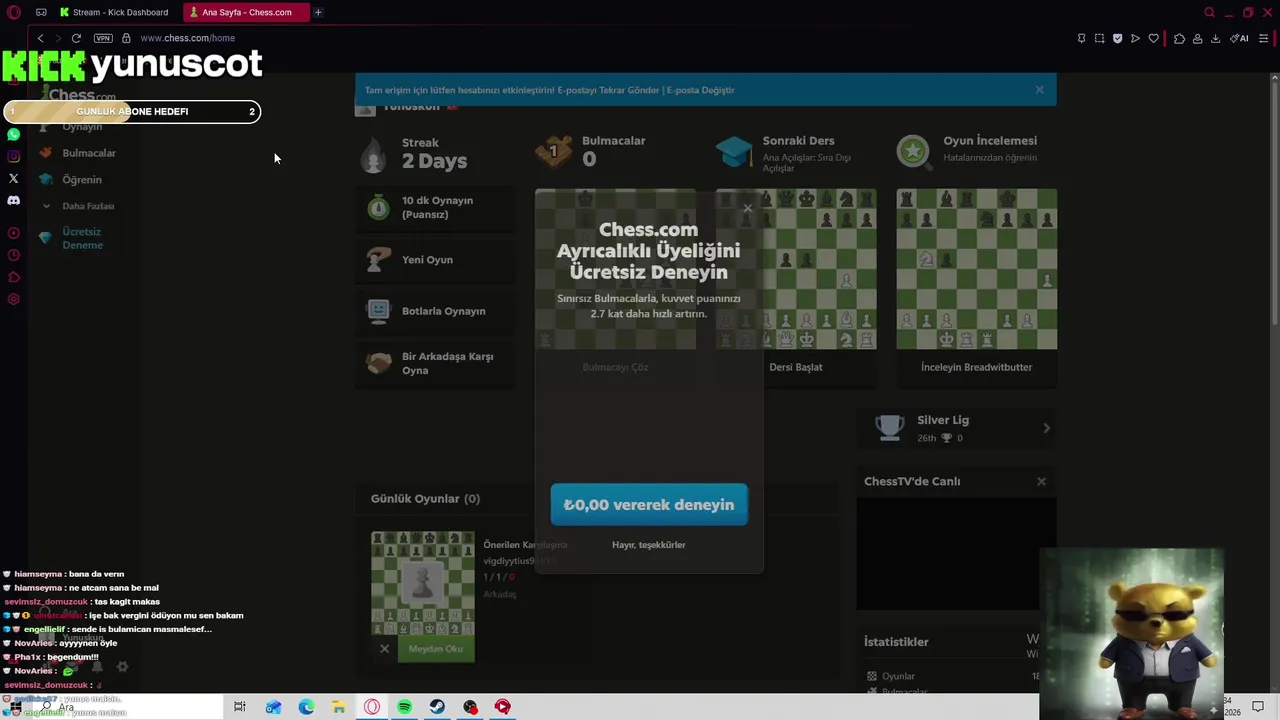Bookmark page with the heart icon

tap(1153, 38)
